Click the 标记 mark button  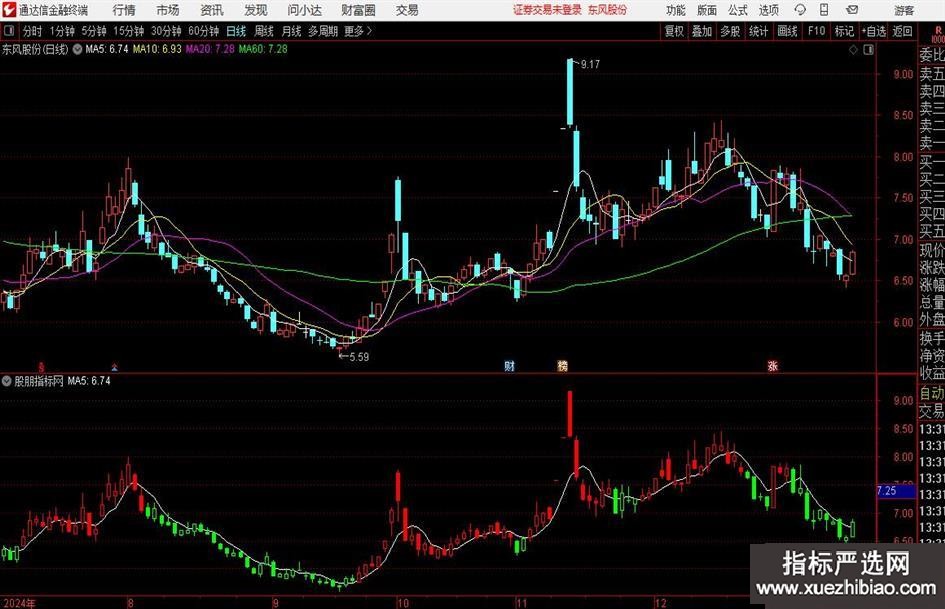click(844, 31)
